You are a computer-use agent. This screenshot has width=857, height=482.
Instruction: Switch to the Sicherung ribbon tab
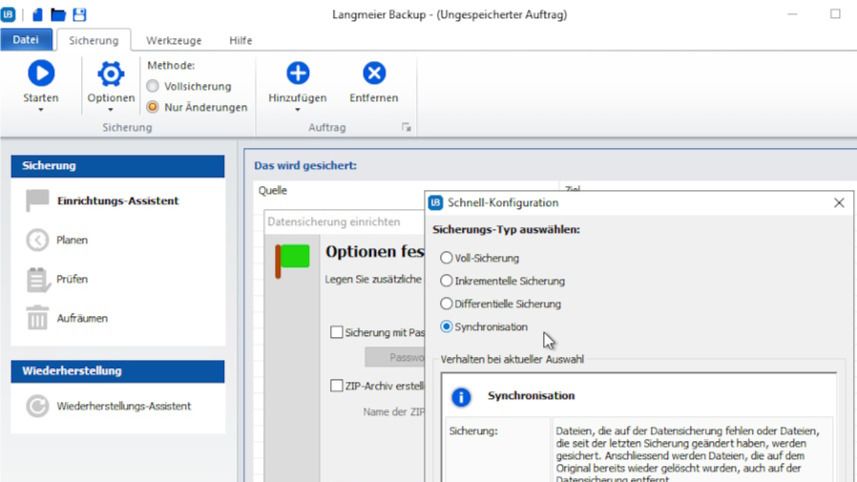93,40
